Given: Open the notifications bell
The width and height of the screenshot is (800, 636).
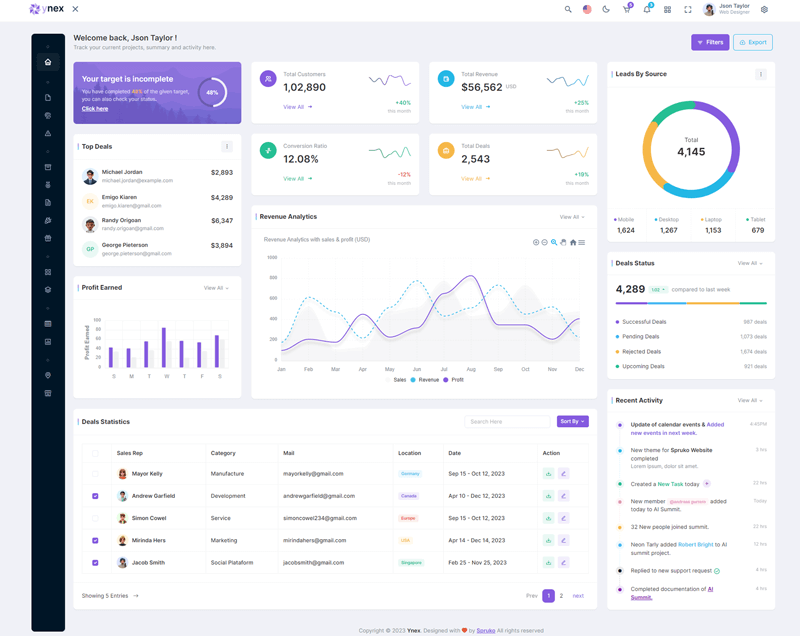Looking at the screenshot, I should (647, 10).
